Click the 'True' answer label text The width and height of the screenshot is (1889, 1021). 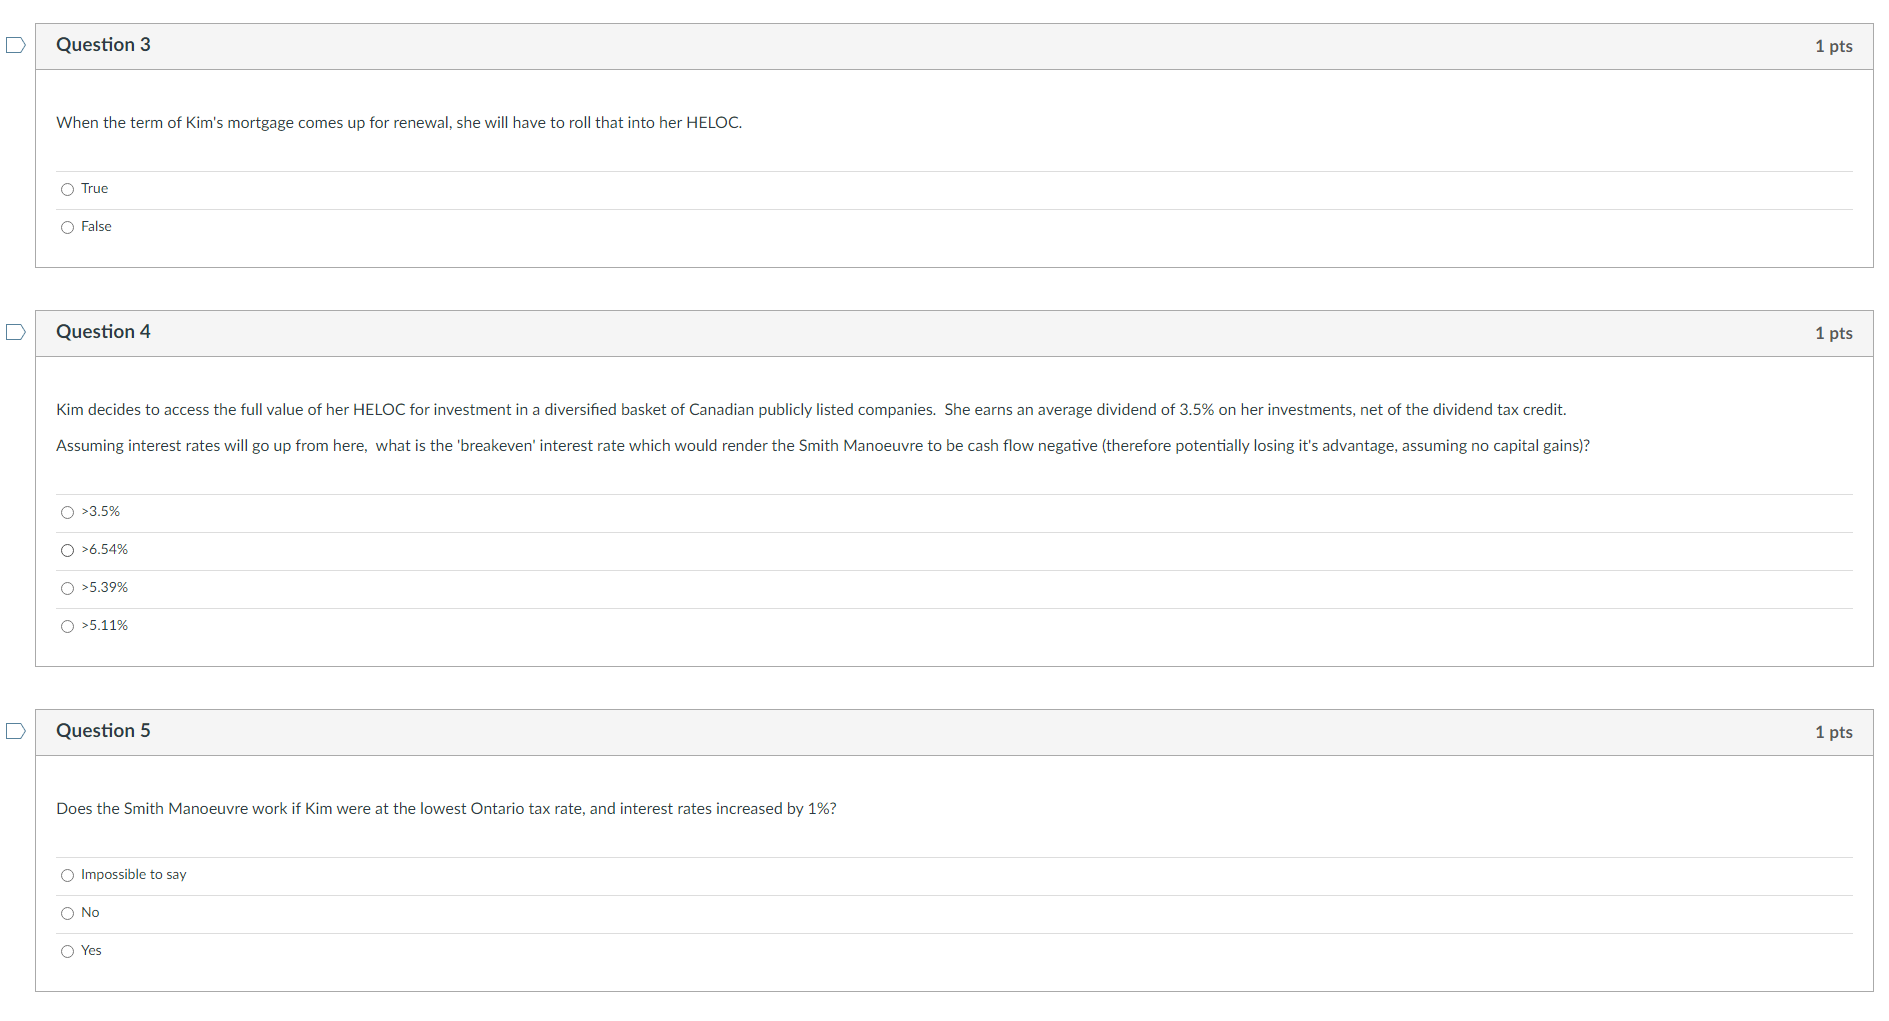95,188
